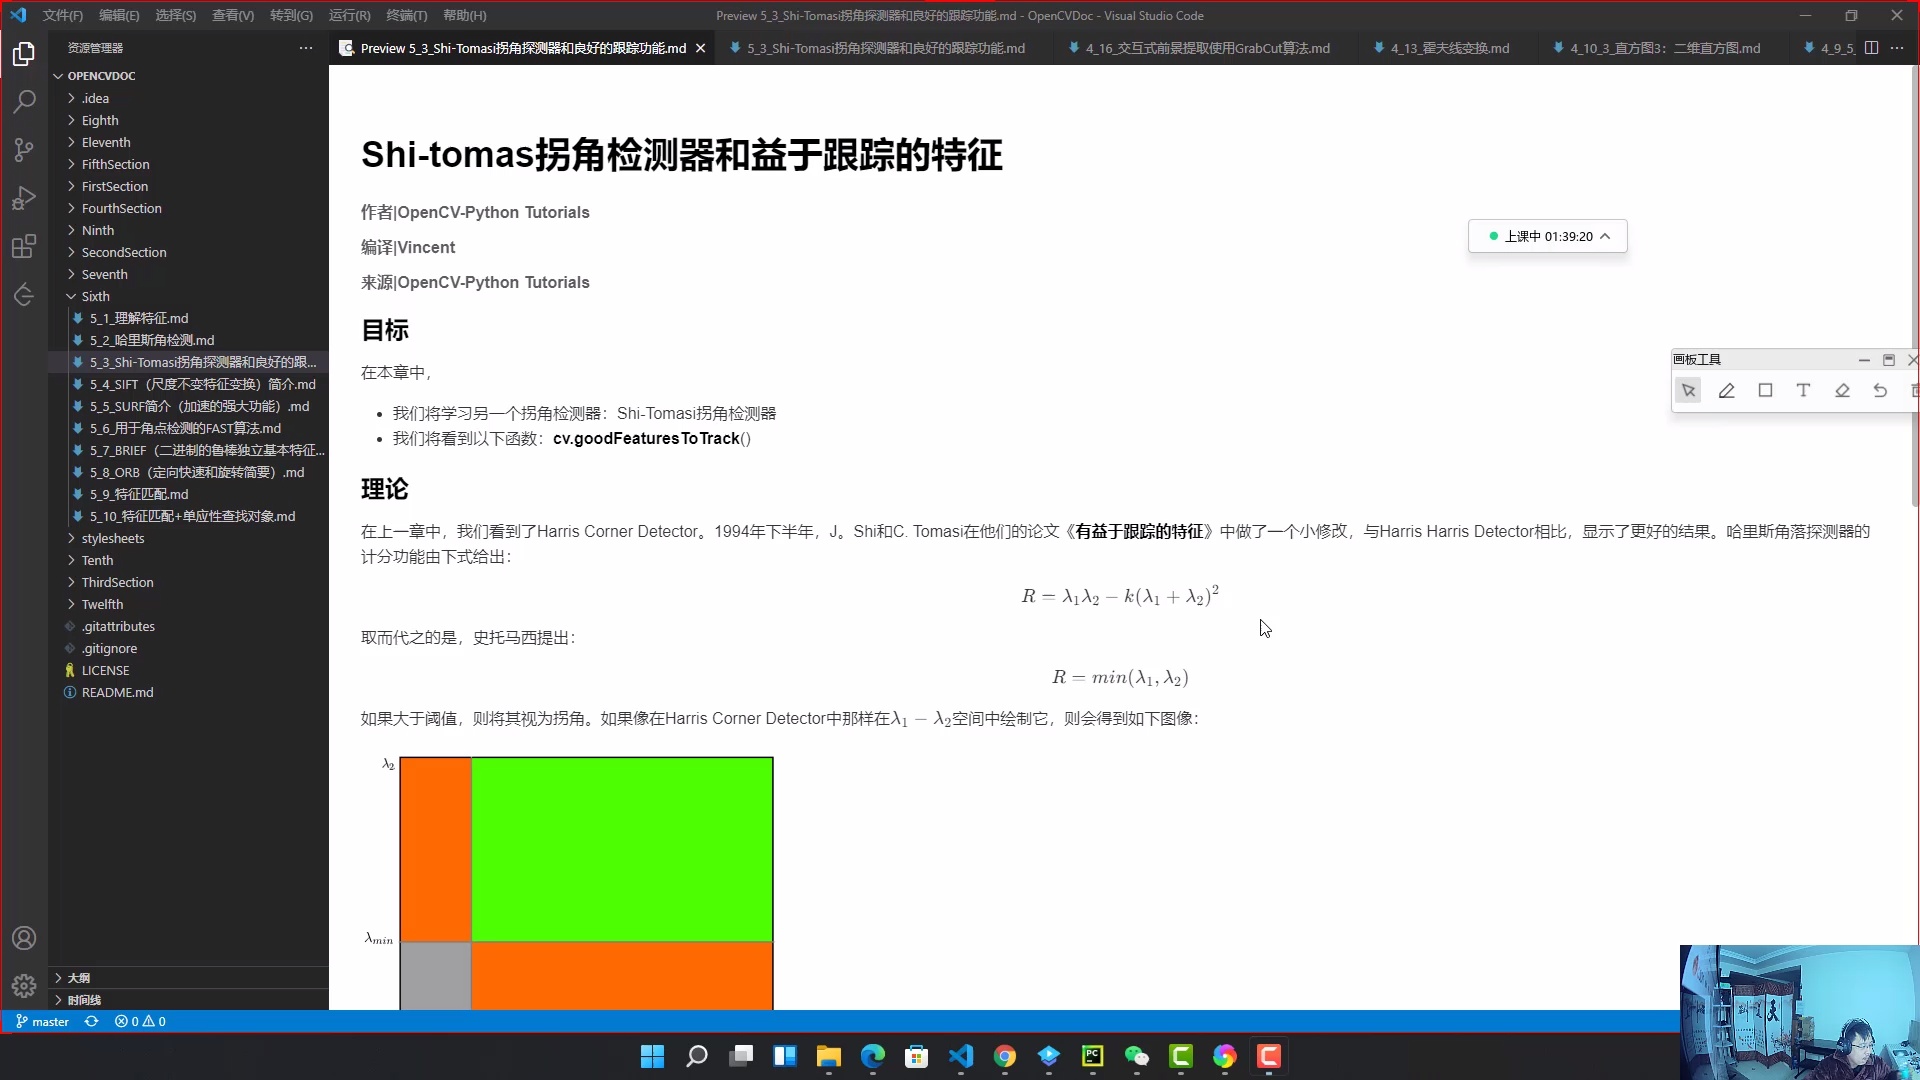This screenshot has height=1080, width=1920.
Task: Click the errors and warnings status indicator
Action: (x=139, y=1021)
